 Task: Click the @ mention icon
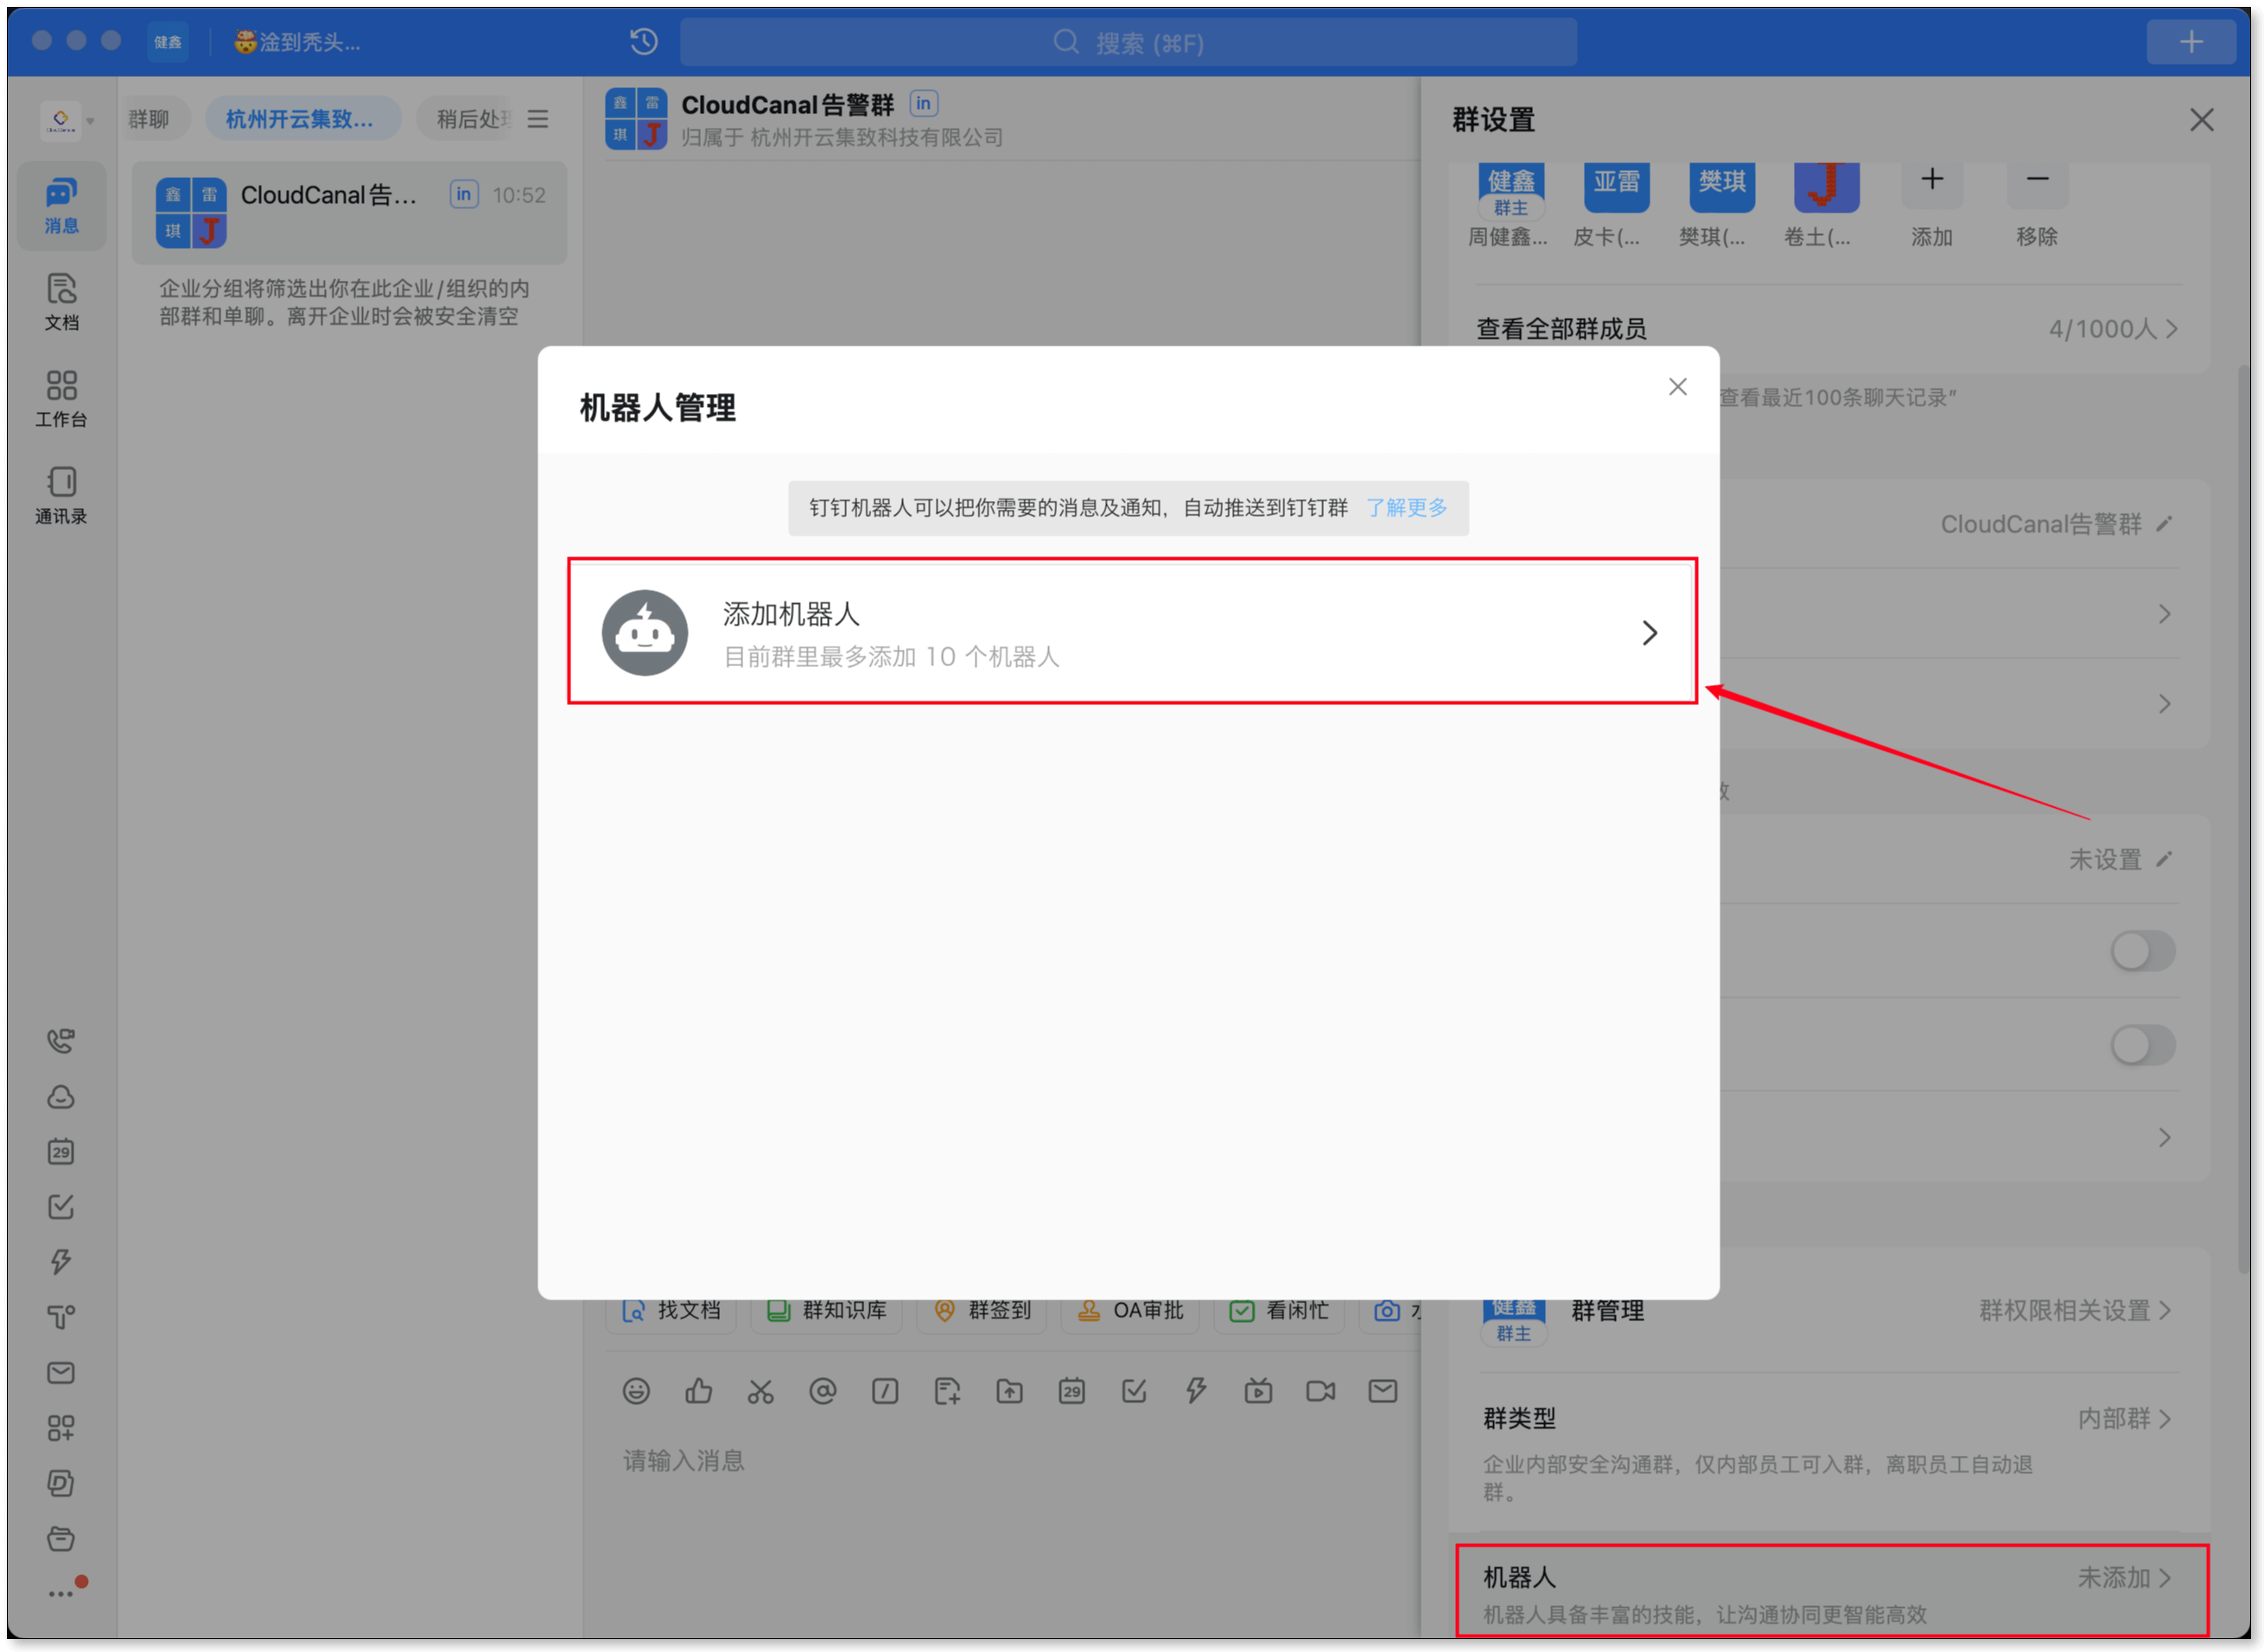[822, 1391]
